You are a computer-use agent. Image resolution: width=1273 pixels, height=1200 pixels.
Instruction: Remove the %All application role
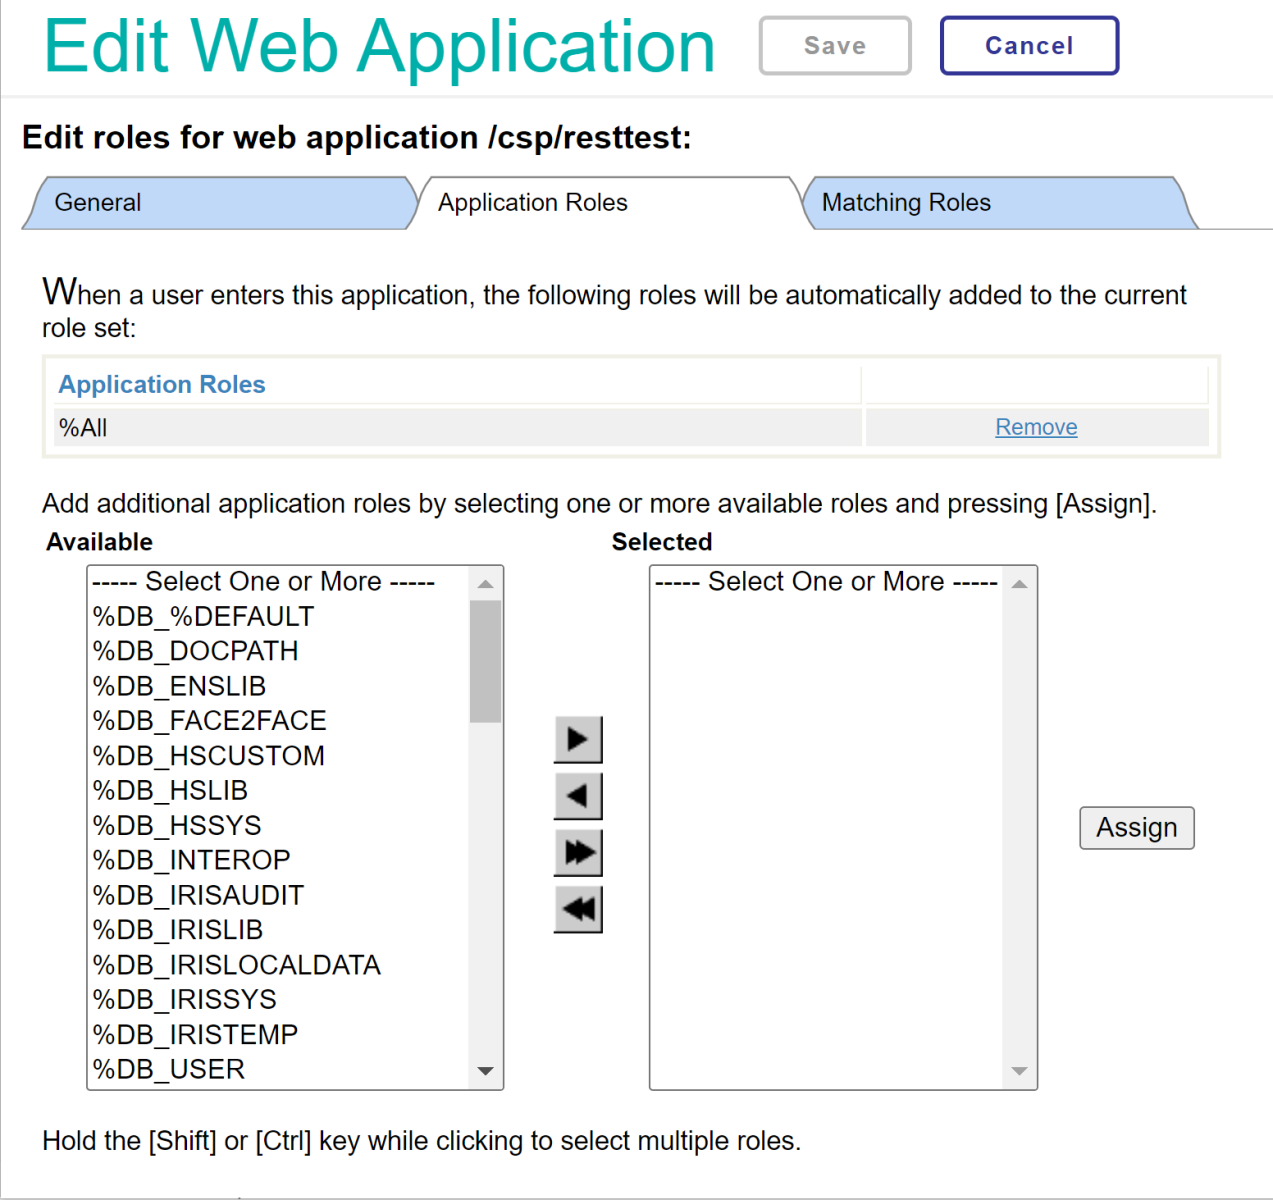[x=1036, y=427]
